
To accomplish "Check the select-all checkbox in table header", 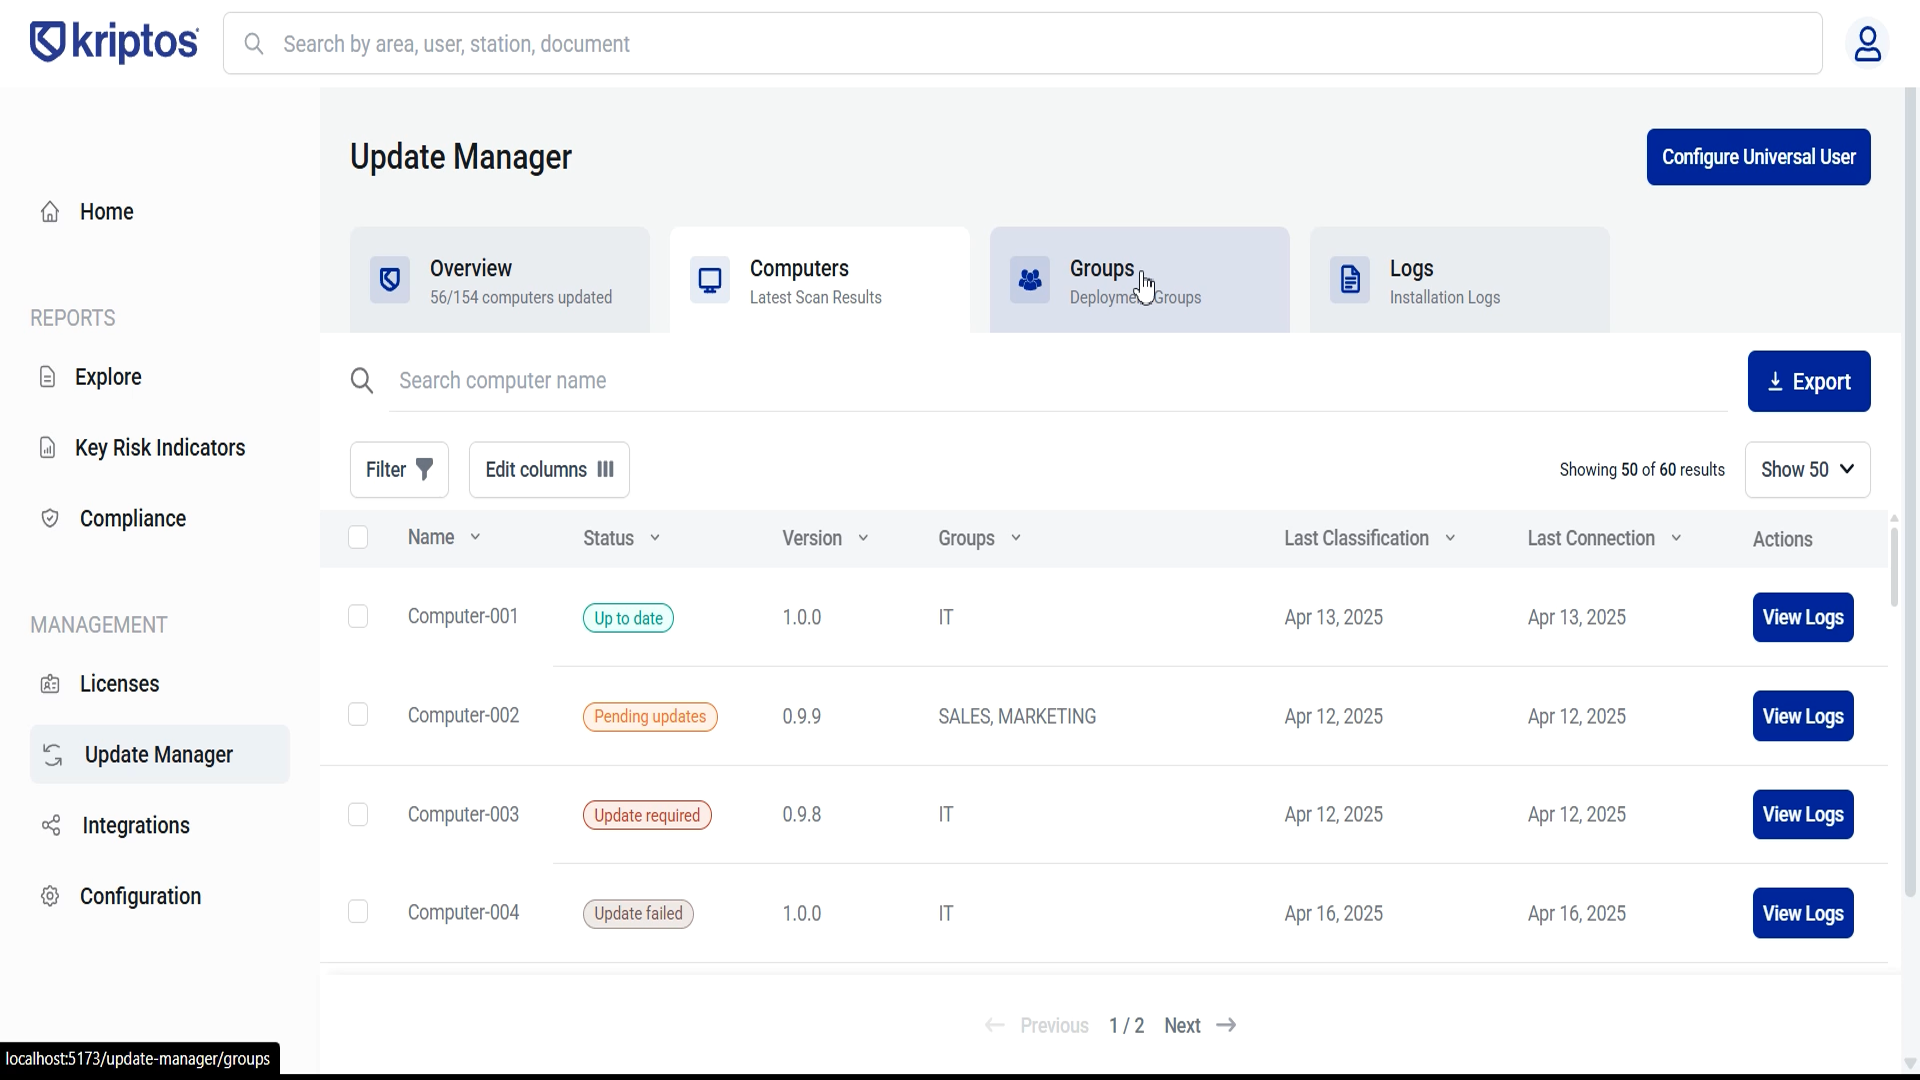I will (x=358, y=537).
